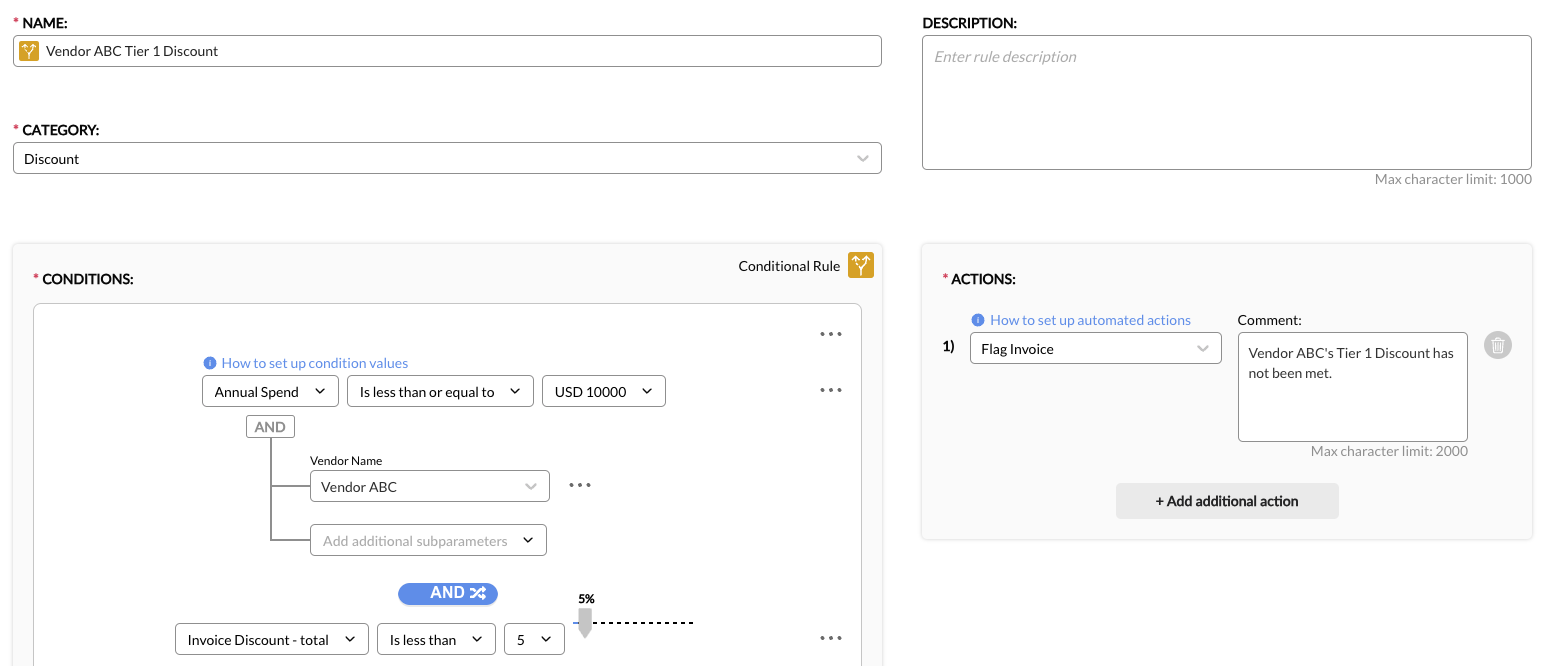Click the Add additional action button
The image size is (1550, 666).
coord(1226,501)
